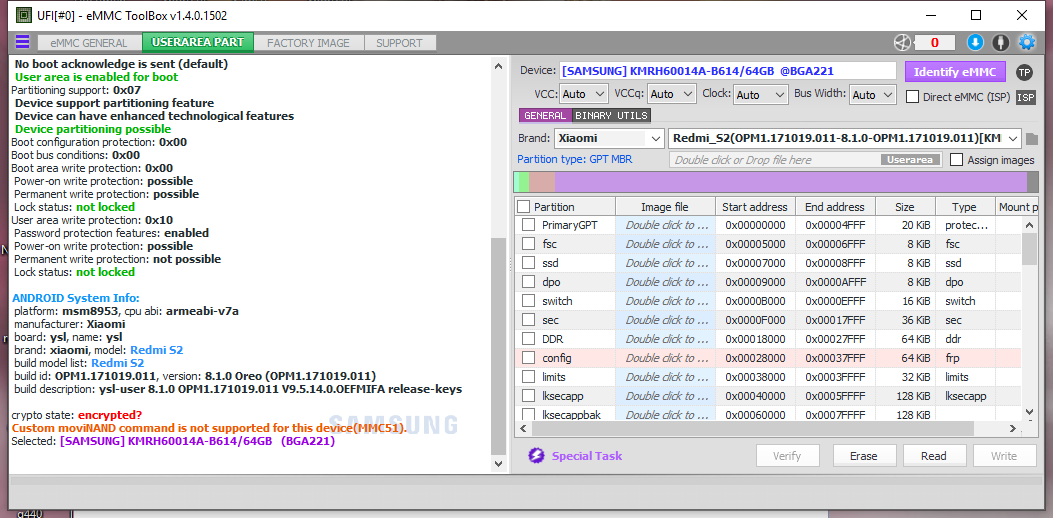Switch to the FACTORY IMAGE tab

pos(308,43)
